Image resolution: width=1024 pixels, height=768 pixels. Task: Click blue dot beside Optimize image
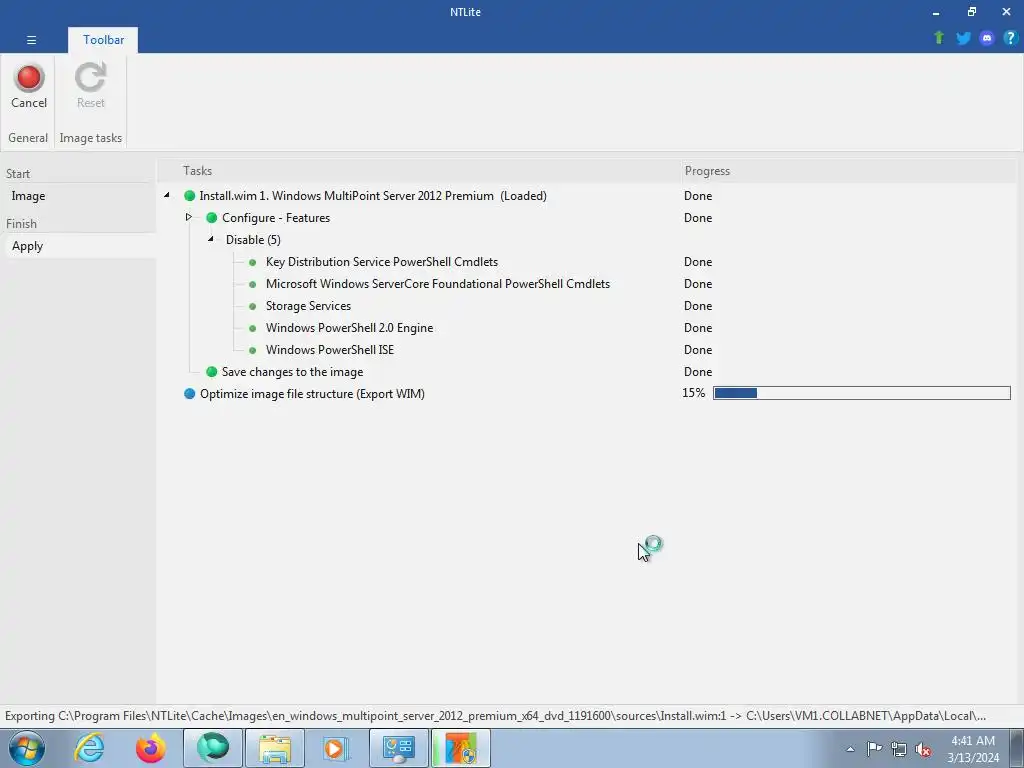point(189,394)
